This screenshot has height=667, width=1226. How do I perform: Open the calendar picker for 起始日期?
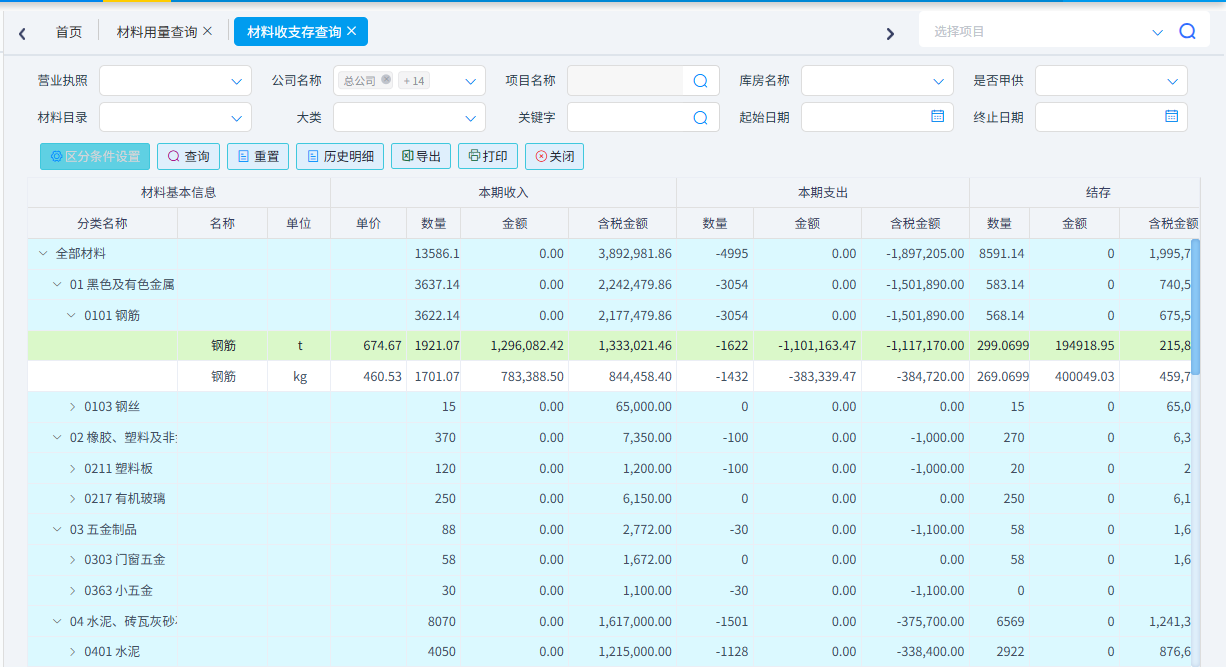935,117
